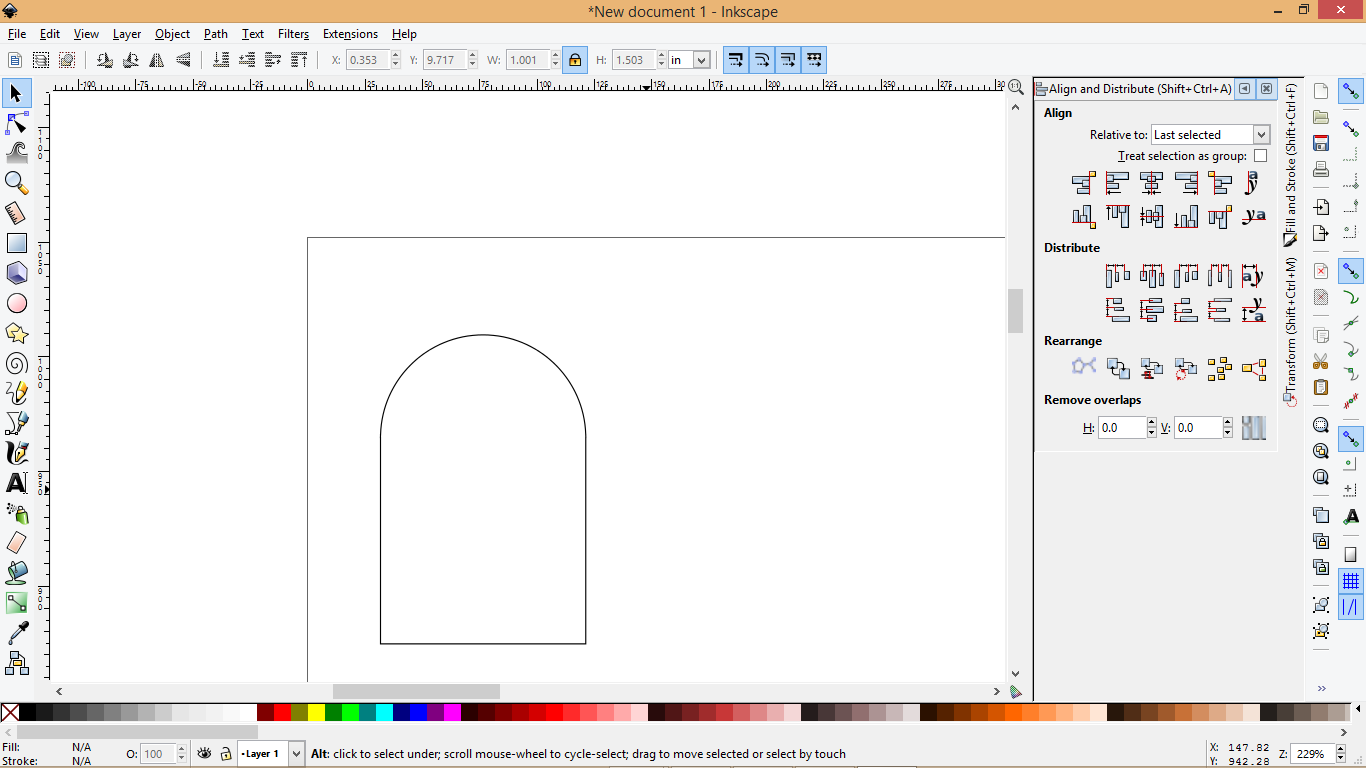Select the Spiral tool
This screenshot has width=1366, height=768.
pos(16,363)
